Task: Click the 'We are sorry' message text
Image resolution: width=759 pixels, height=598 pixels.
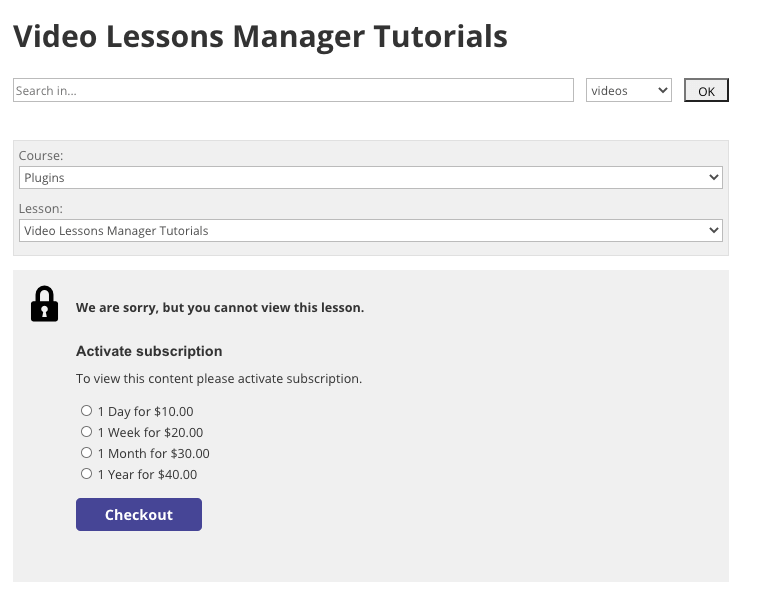Action: pyautogui.click(x=220, y=308)
